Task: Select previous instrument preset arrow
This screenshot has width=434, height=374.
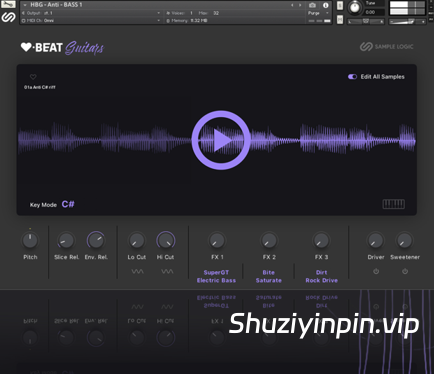Action: tap(292, 5)
